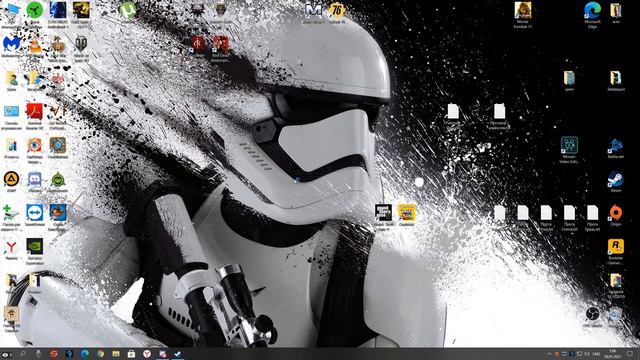The height and width of the screenshot is (360, 640).
Task: Open the Microsoft Store taskbar icon
Action: [x=131, y=354]
